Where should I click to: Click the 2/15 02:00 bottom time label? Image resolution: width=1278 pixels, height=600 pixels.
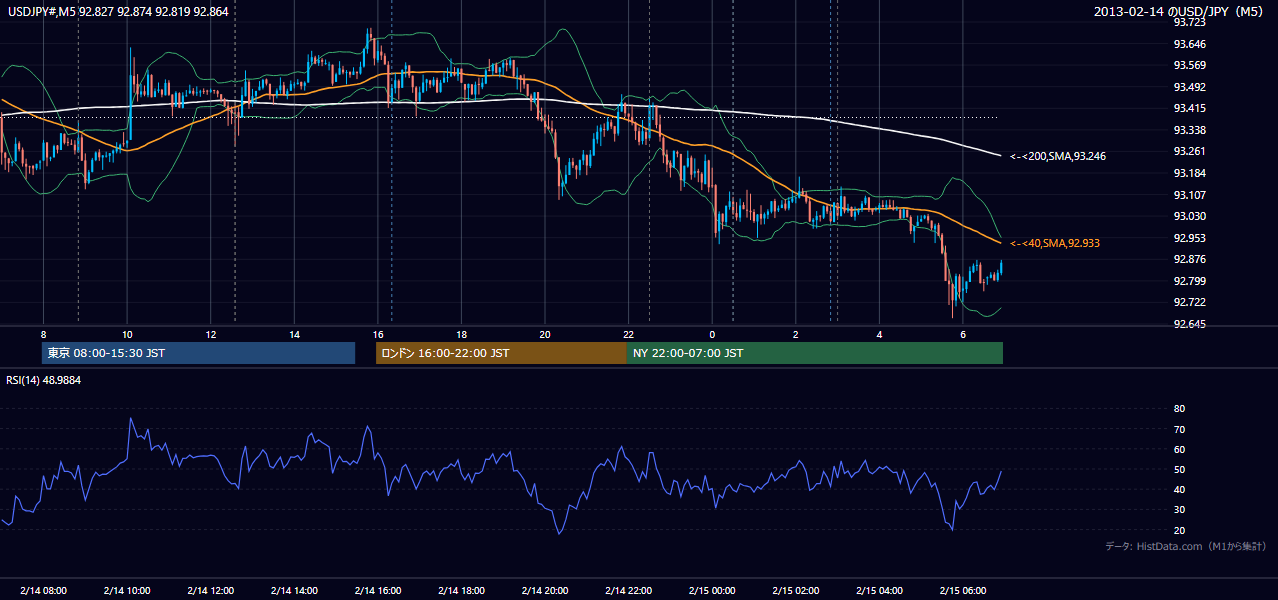click(x=795, y=590)
